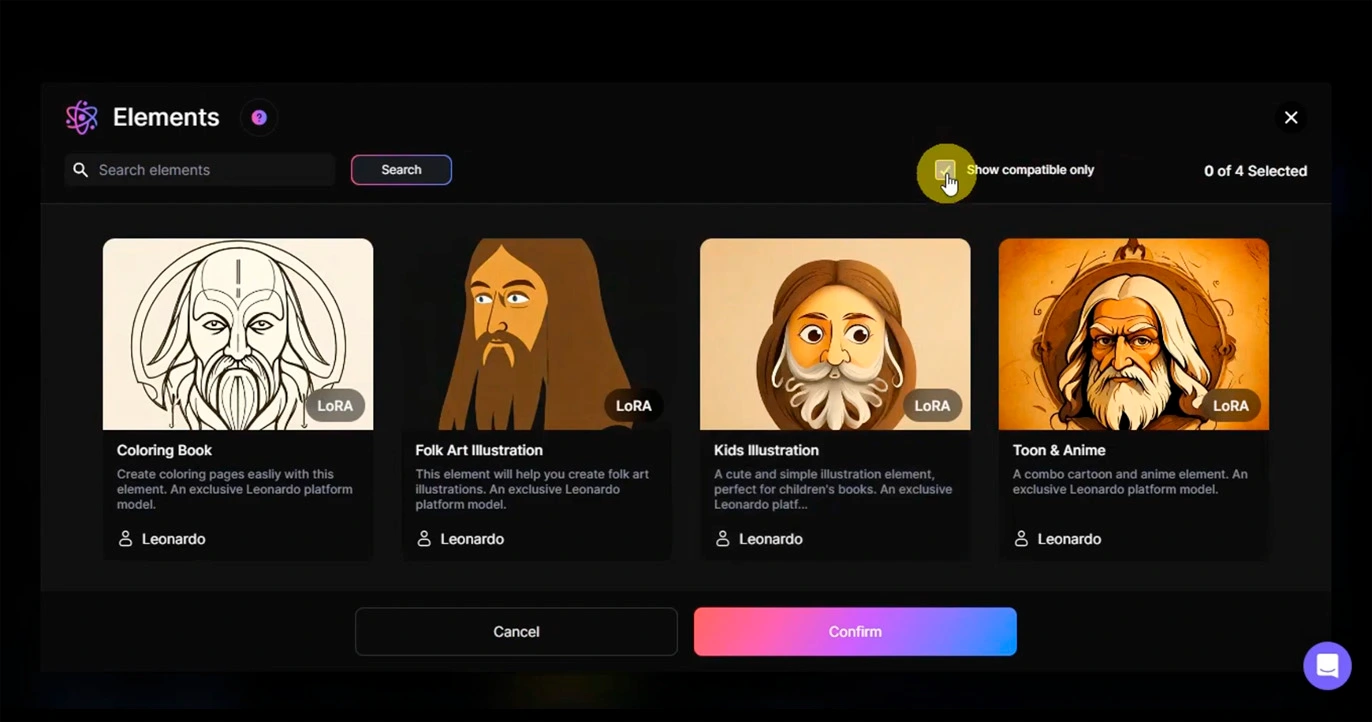Click the user icon under Kids Illustration
The image size is (1372, 722).
[722, 539]
